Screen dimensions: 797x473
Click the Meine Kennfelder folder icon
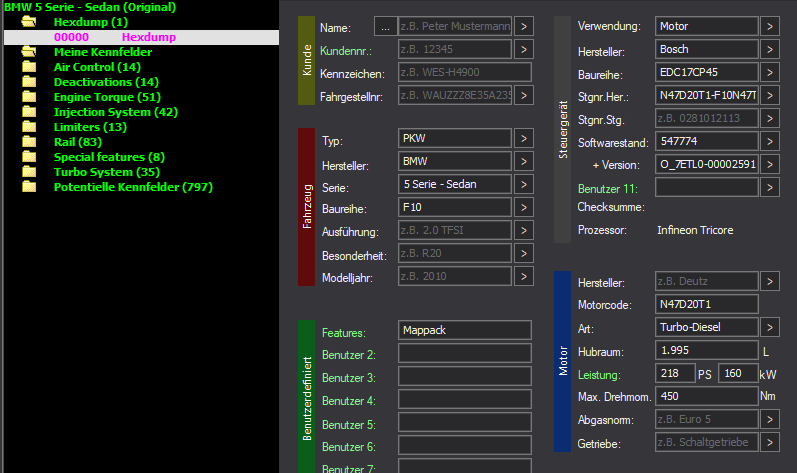(29, 52)
